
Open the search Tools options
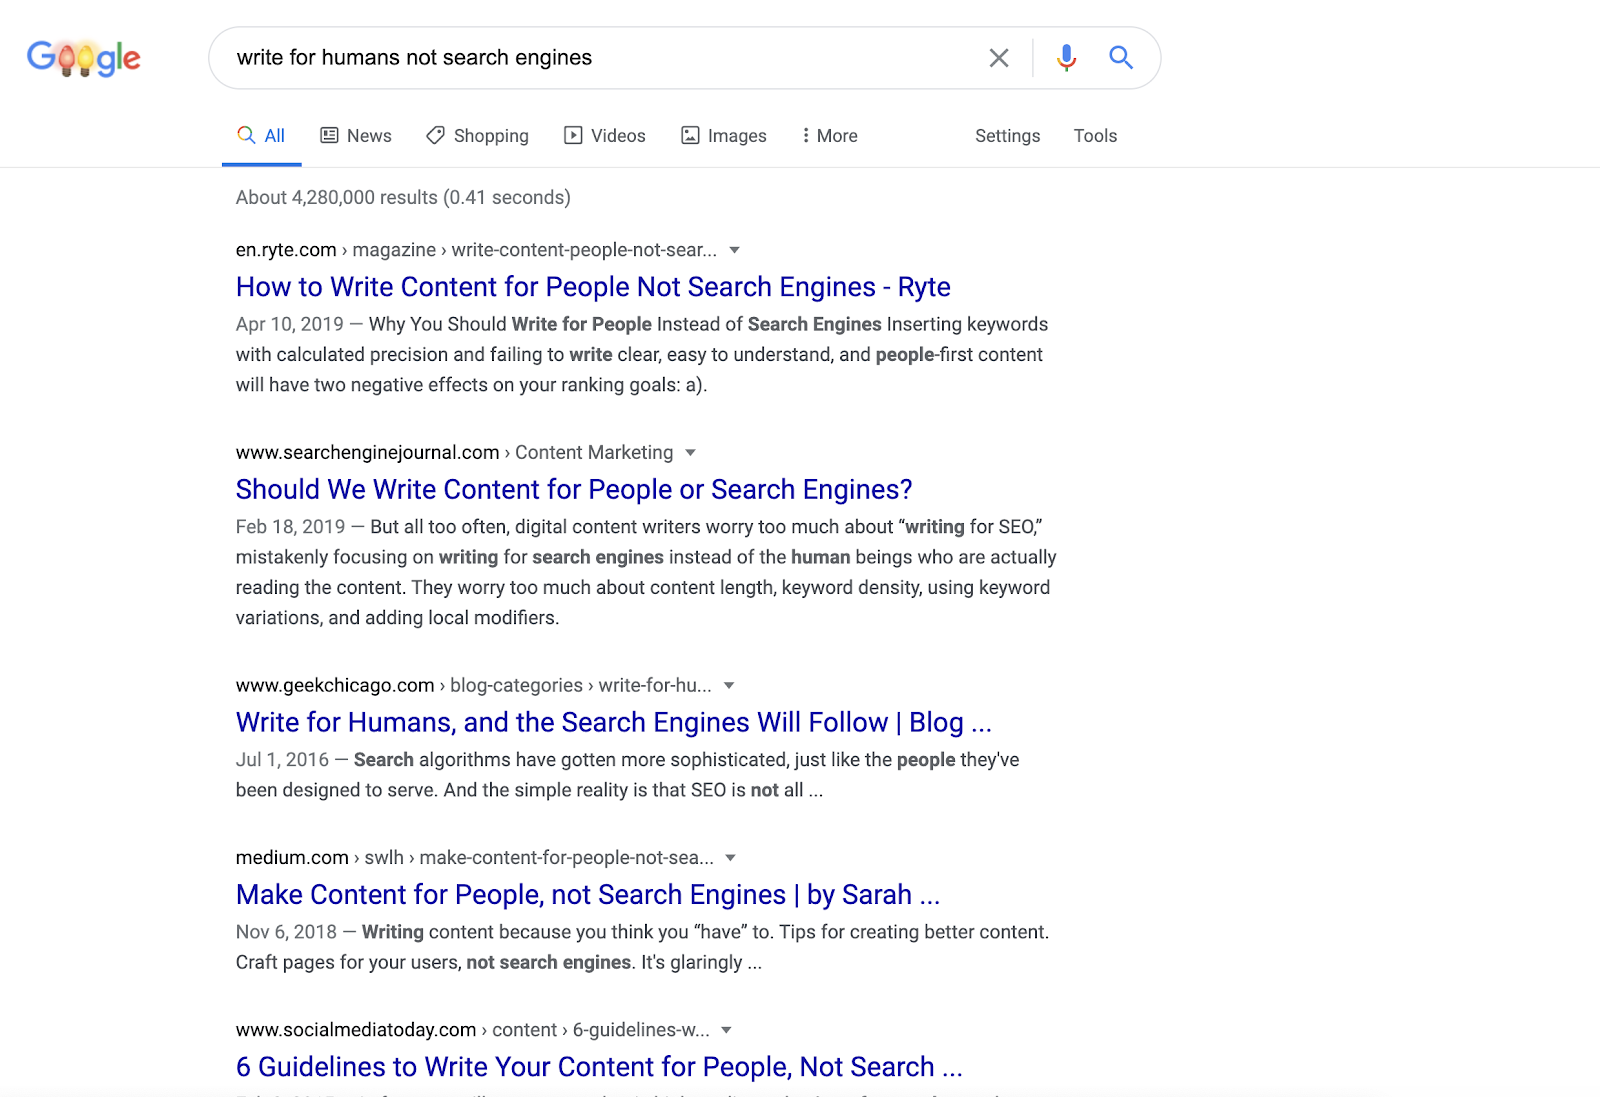pyautogui.click(x=1095, y=136)
